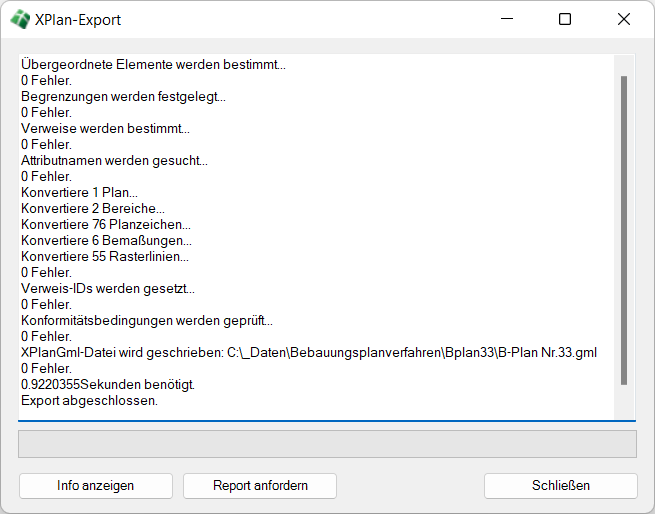655x514 pixels.
Task: Select the 'Konvertiere 2 Bereiche...' line
Action: 92,209
